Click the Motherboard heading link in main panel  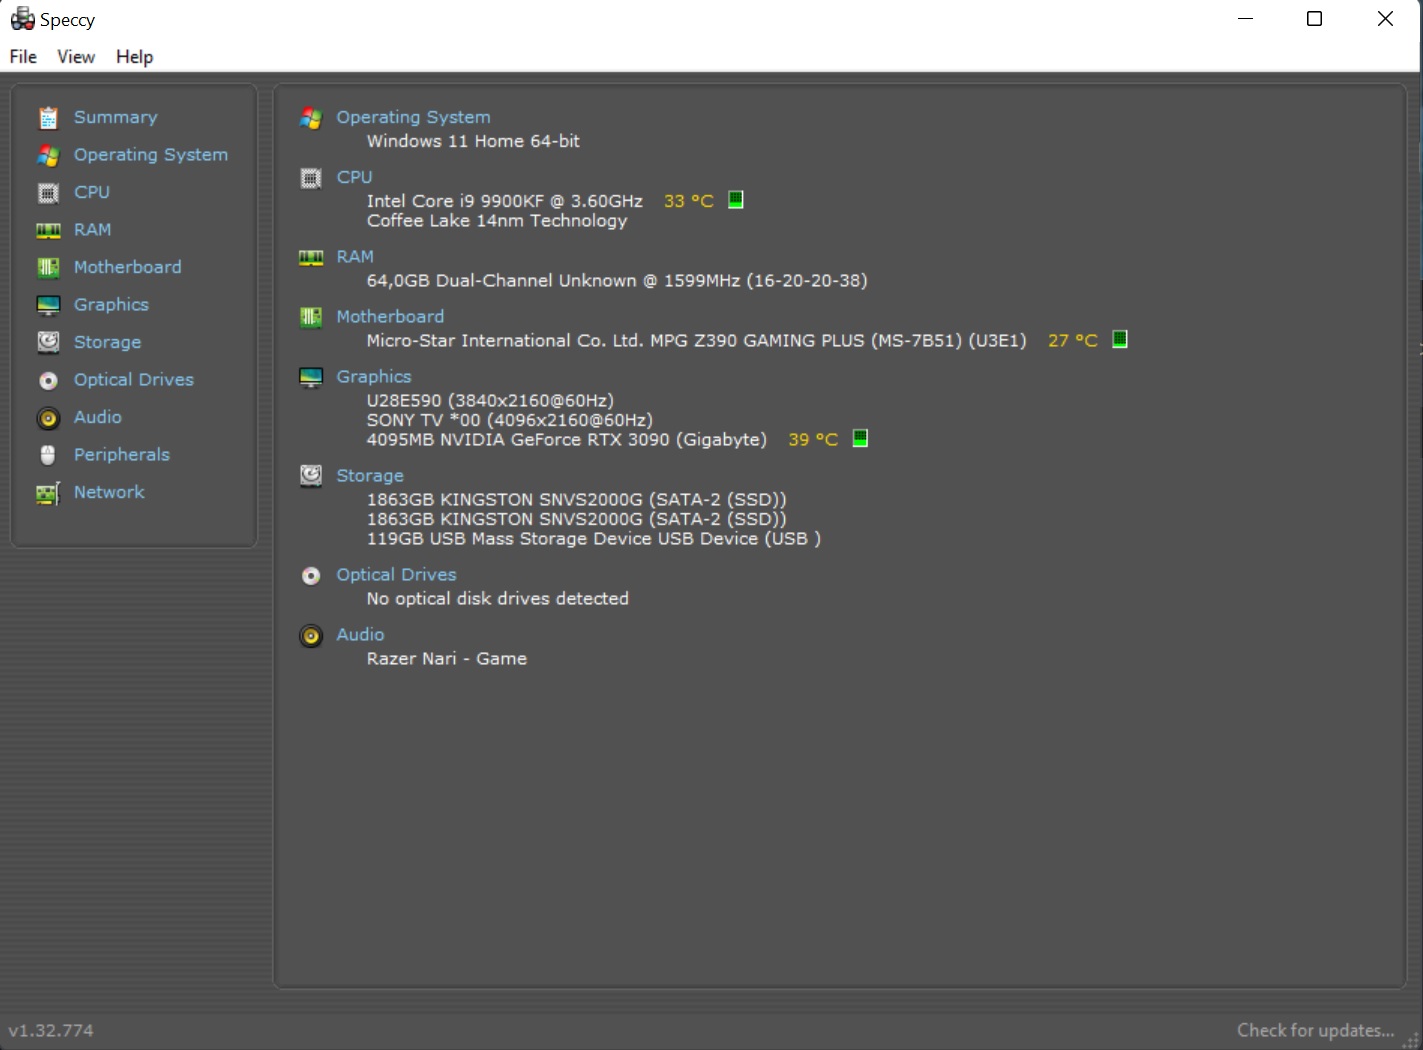point(390,317)
